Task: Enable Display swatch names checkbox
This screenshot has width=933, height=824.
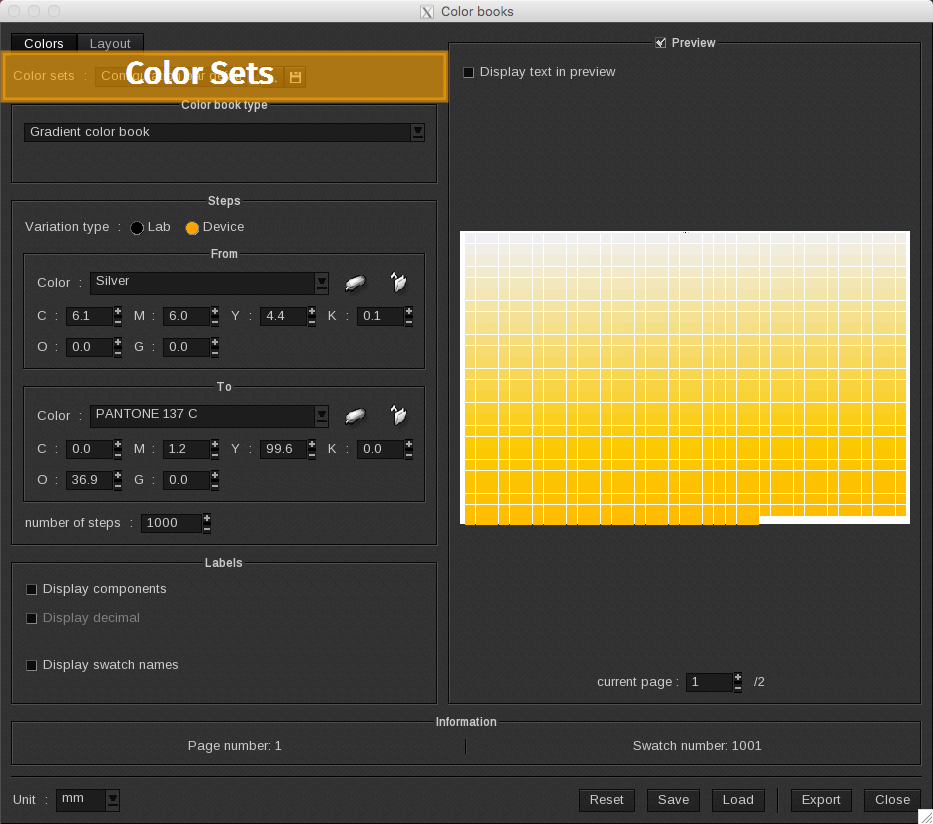Action: [32, 666]
